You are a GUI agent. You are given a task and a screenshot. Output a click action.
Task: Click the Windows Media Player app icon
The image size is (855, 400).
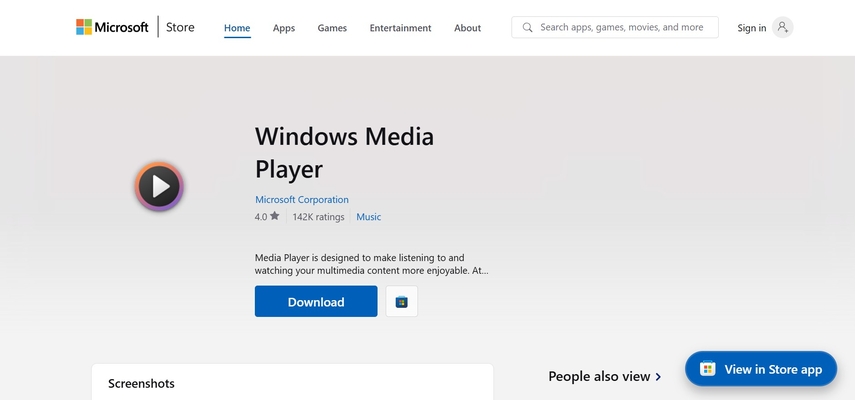coord(159,186)
